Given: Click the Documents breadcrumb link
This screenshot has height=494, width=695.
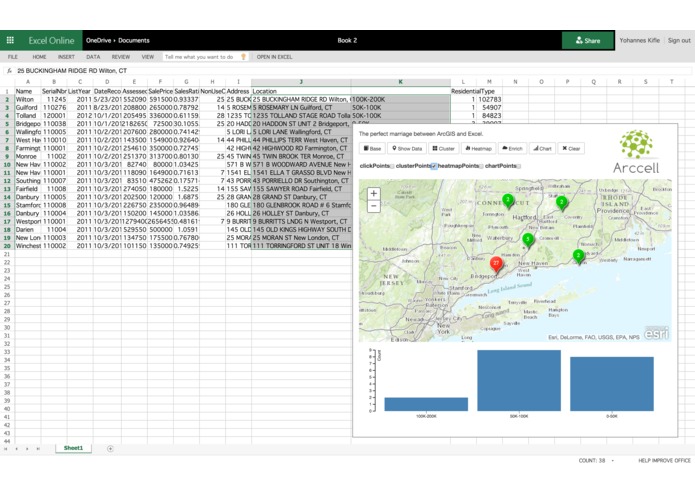Looking at the screenshot, I should click(134, 40).
